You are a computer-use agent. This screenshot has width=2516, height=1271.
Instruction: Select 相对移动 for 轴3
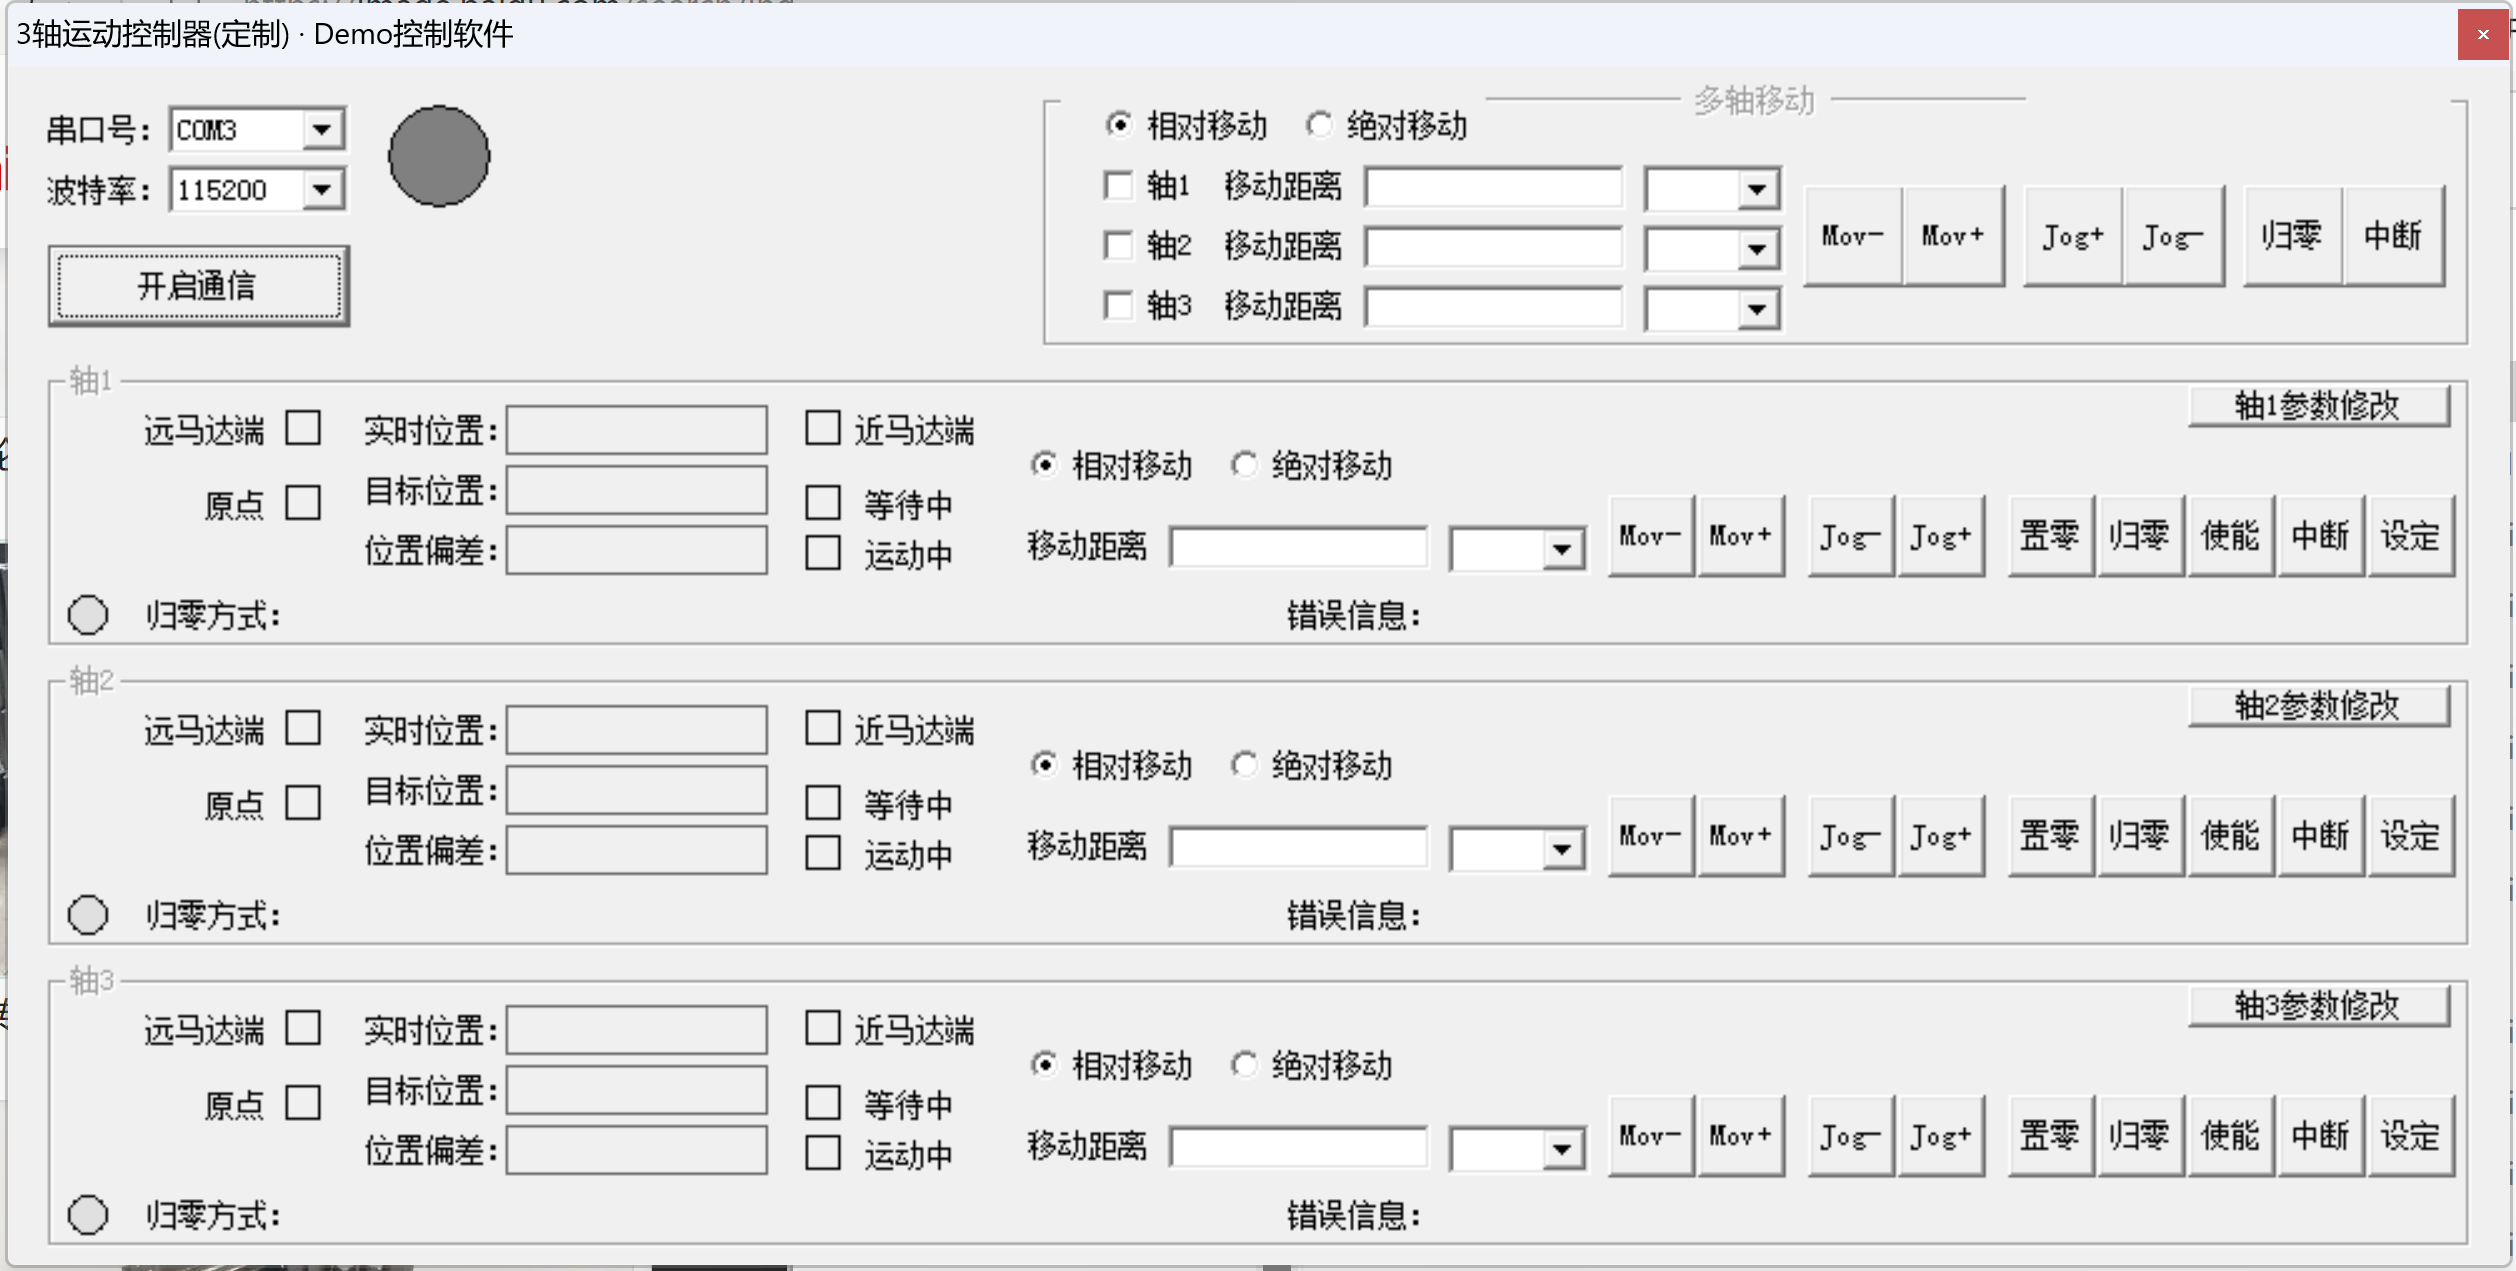coord(1111,1066)
